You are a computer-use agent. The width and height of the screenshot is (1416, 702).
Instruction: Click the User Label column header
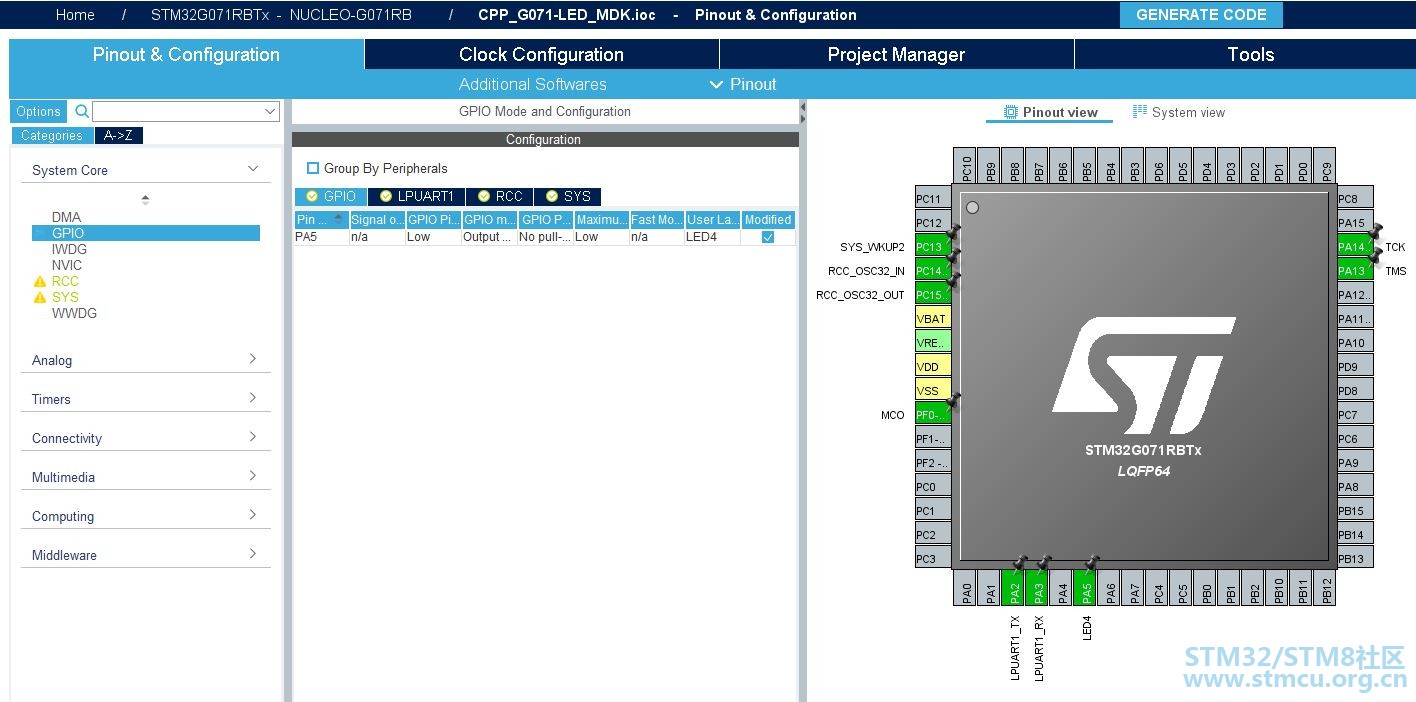[712, 219]
